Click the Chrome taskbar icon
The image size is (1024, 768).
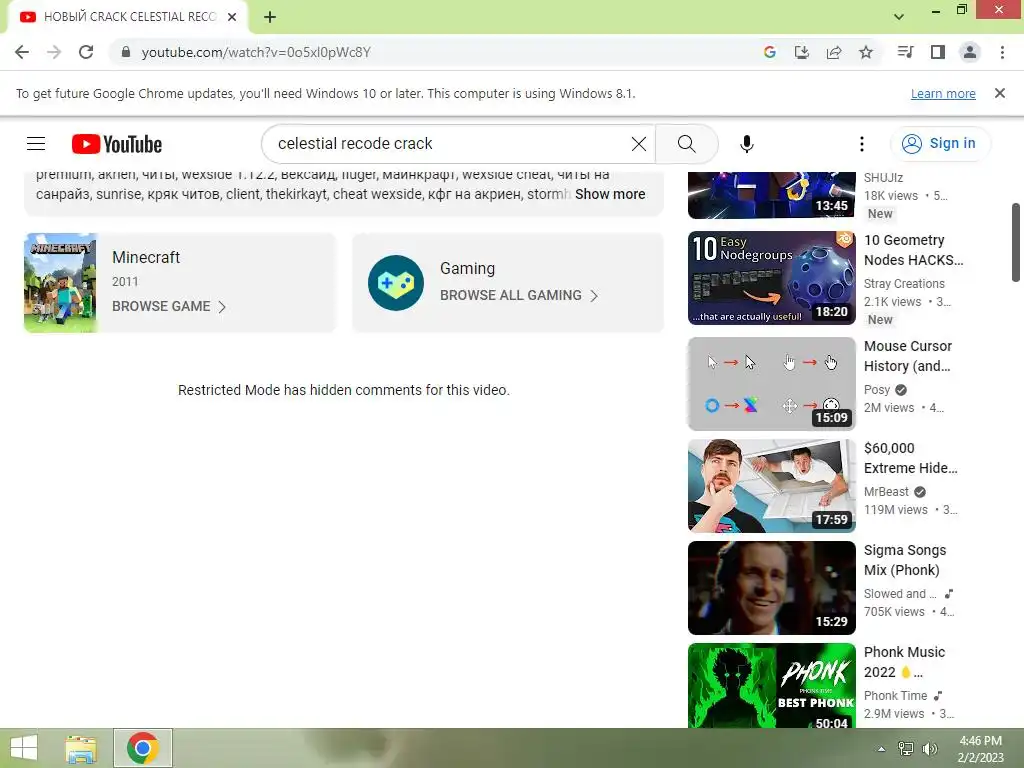tap(143, 748)
